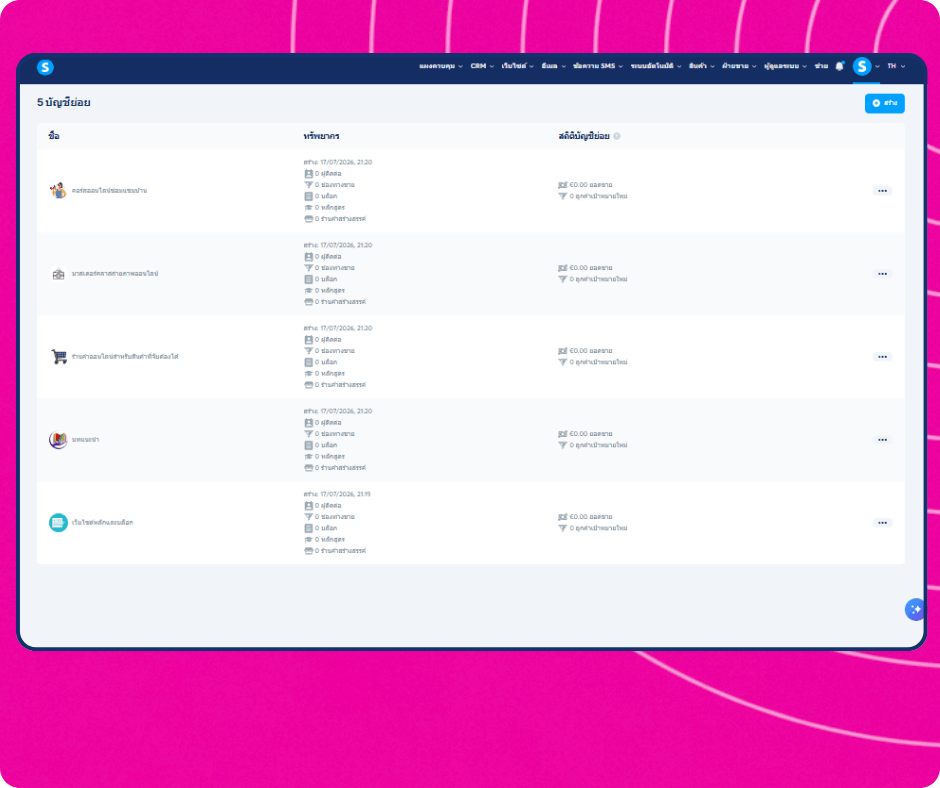The image size is (940, 788).
Task: Click the blue Create button
Action: click(884, 103)
